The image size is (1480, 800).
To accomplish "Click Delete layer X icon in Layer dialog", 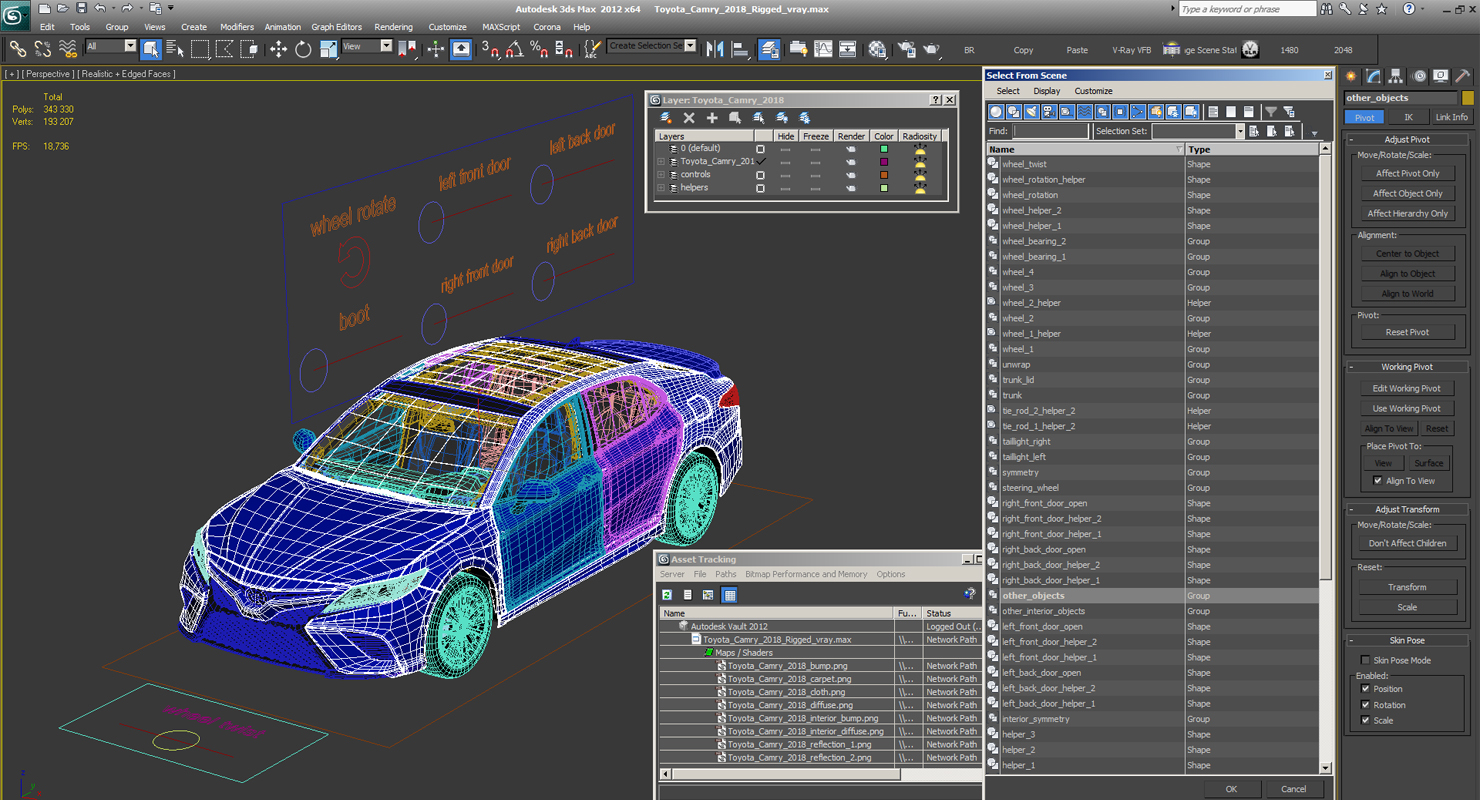I will tap(689, 118).
